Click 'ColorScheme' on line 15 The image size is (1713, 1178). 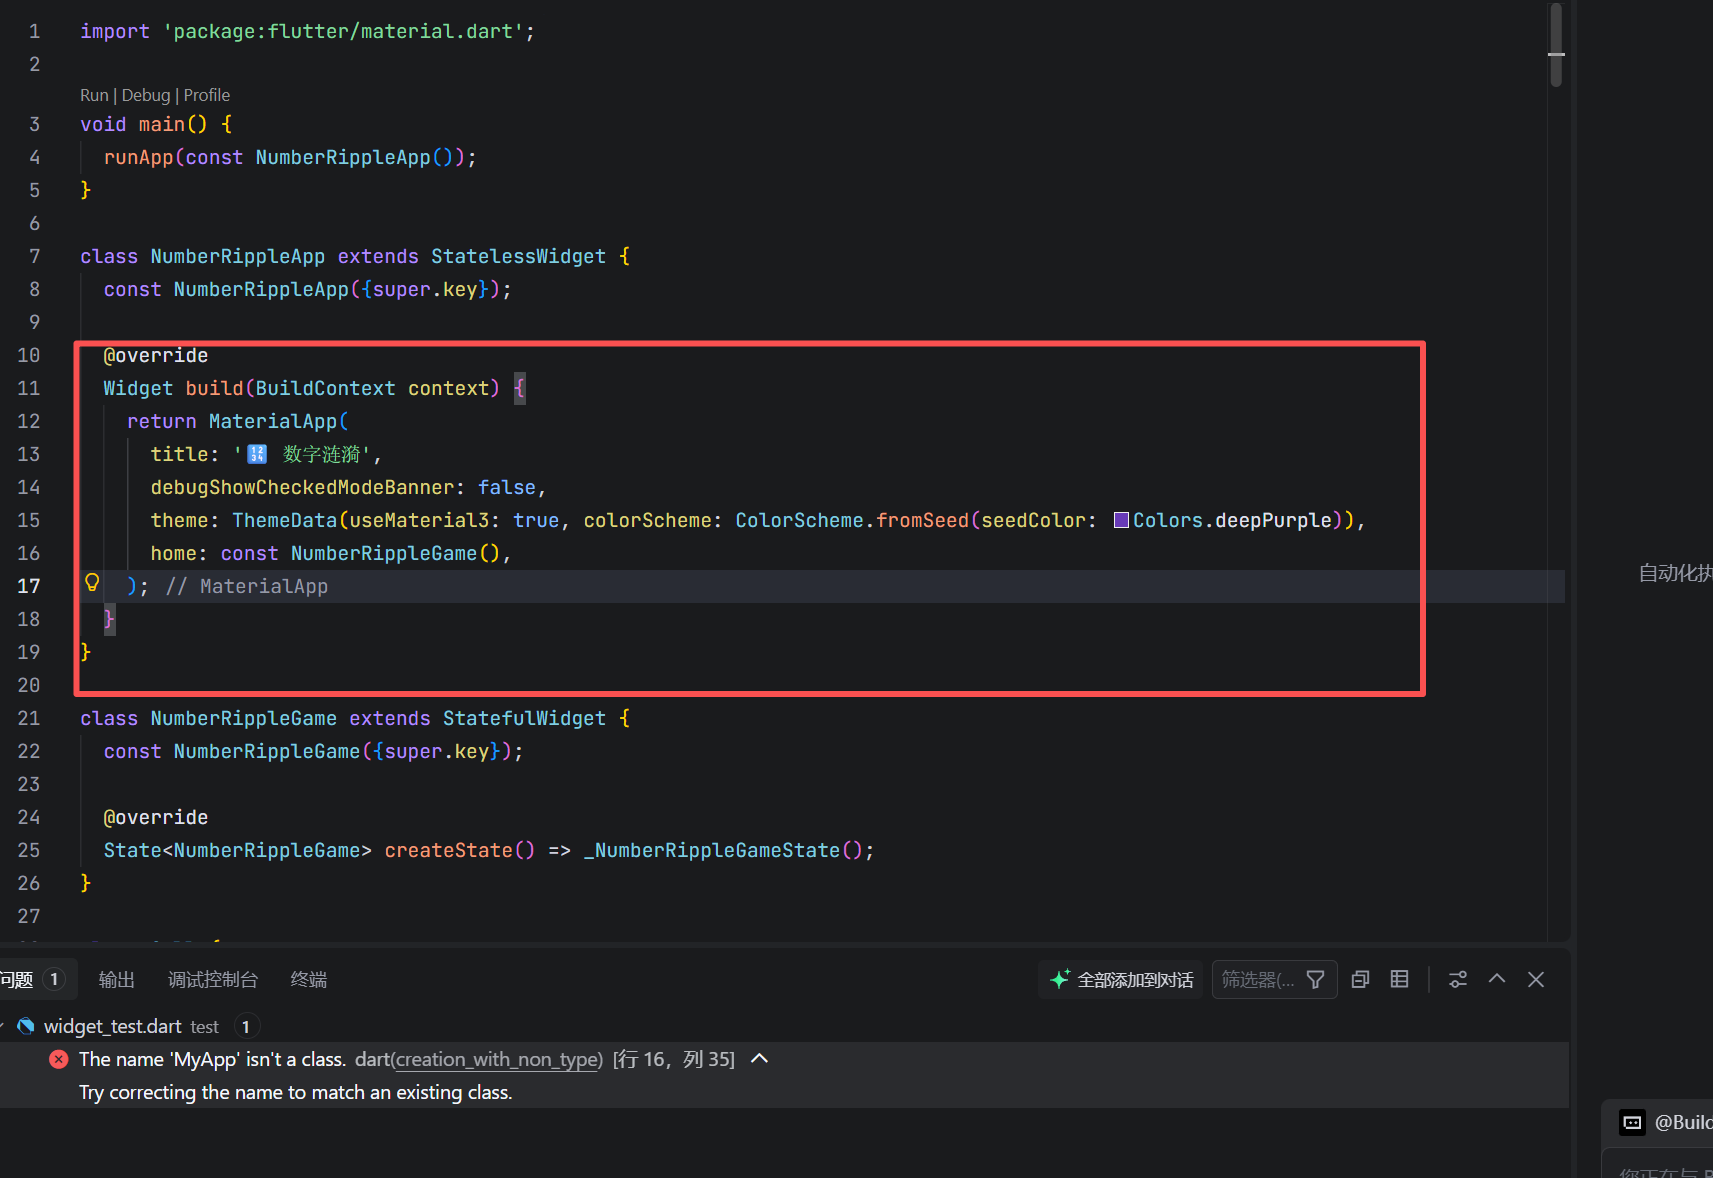click(x=800, y=520)
